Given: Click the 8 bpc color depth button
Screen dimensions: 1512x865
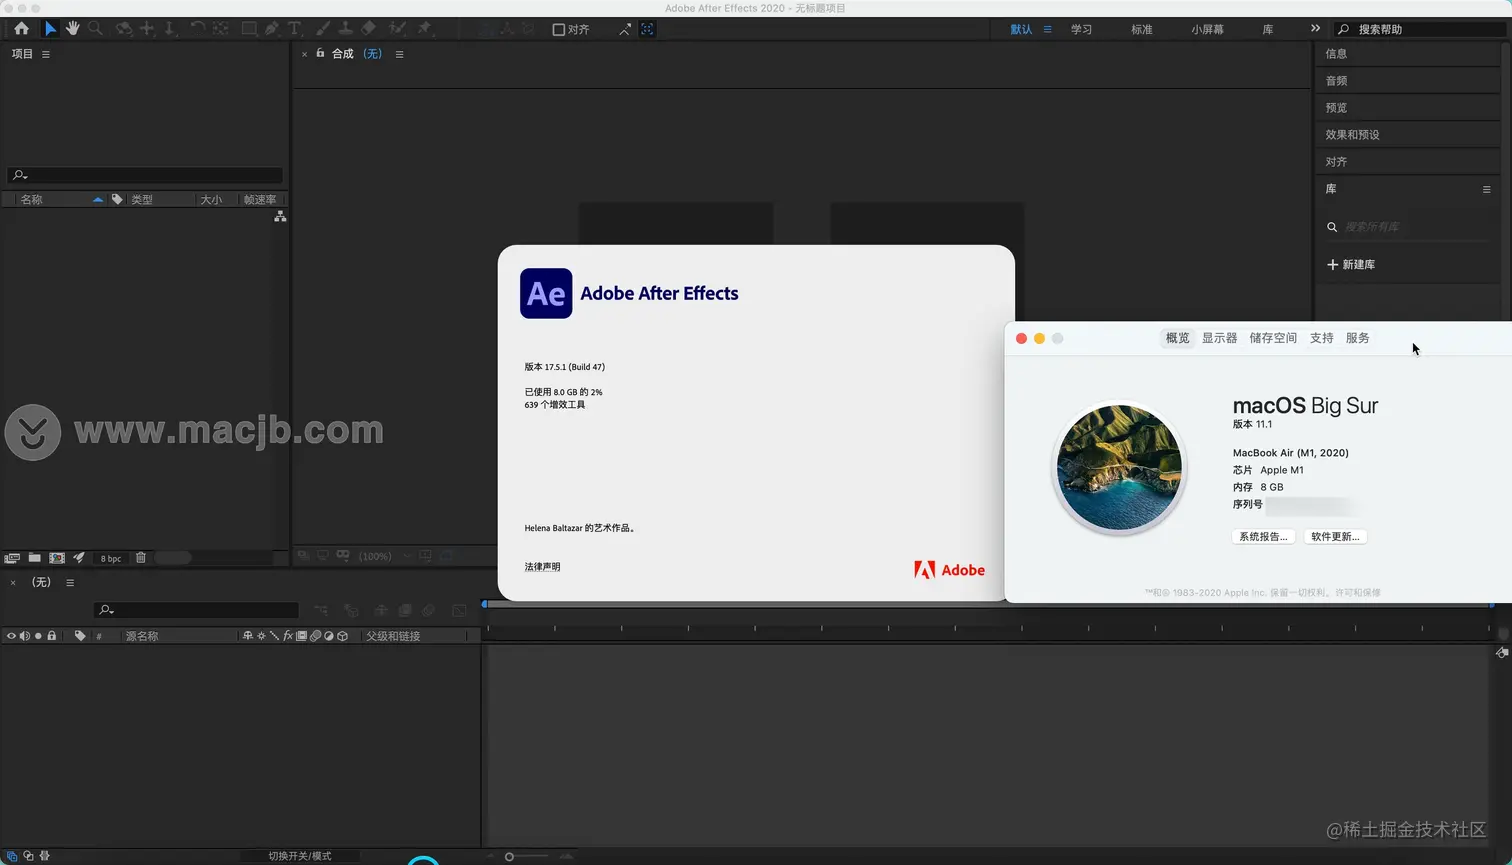Looking at the screenshot, I should coord(111,558).
